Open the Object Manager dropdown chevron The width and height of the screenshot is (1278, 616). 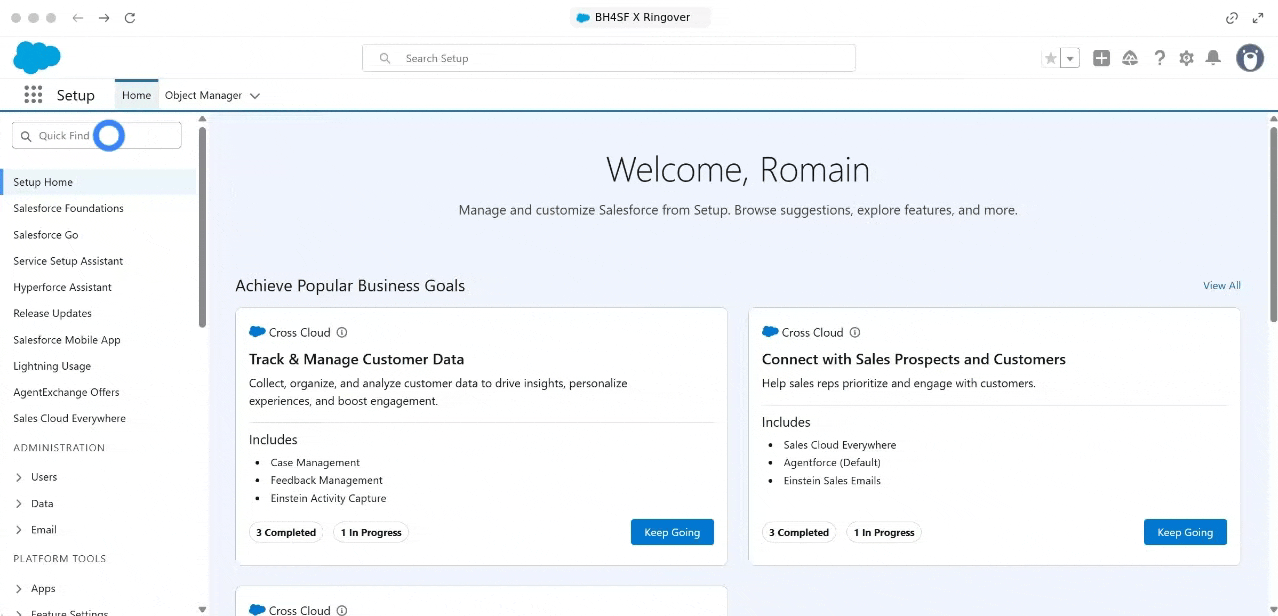pyautogui.click(x=255, y=96)
